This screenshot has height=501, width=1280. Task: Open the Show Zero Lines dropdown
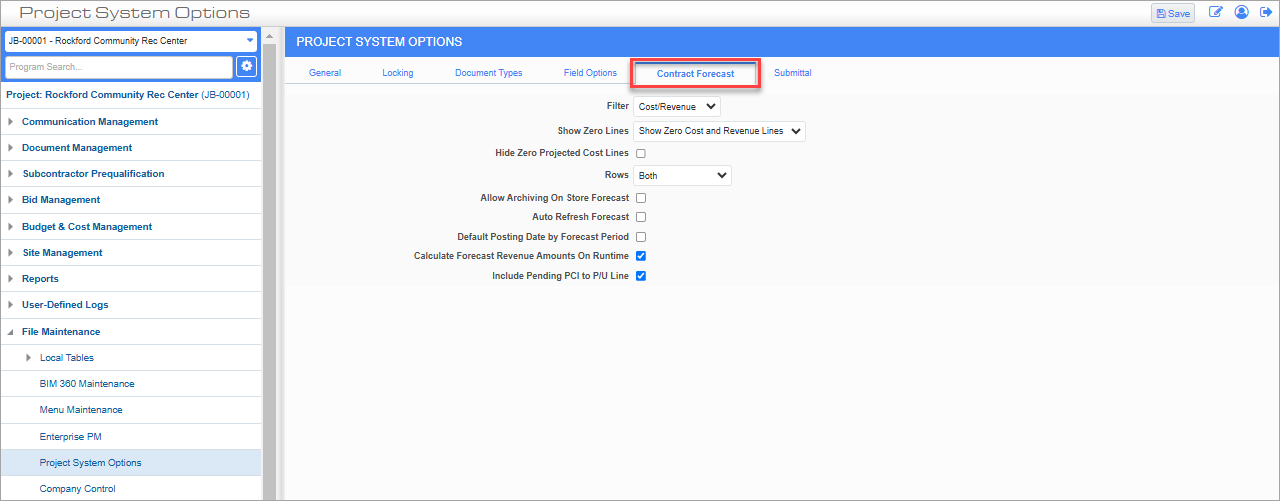719,131
